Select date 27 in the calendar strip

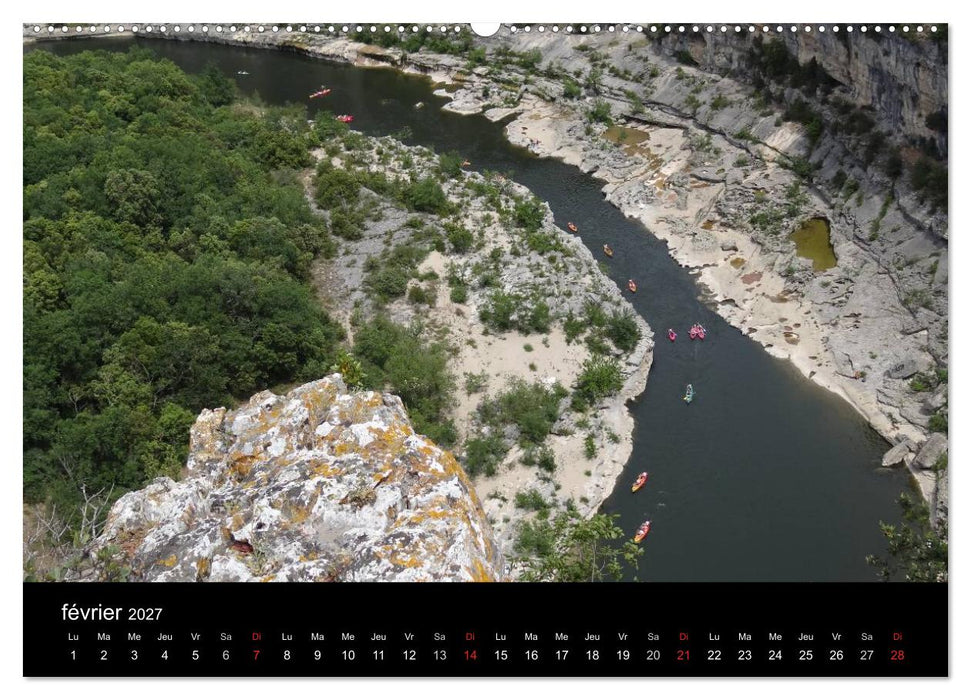click(867, 655)
